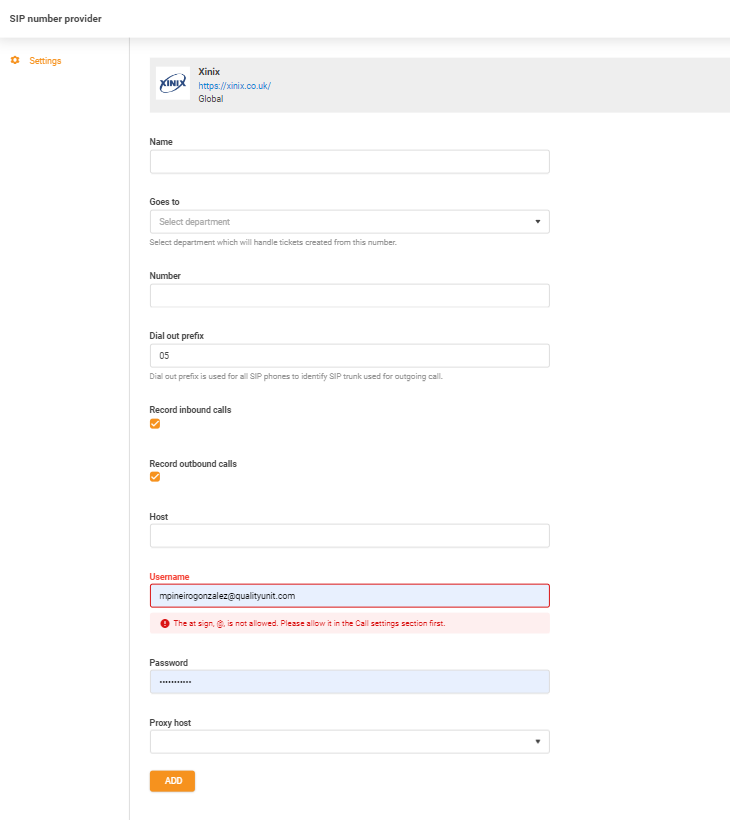This screenshot has height=820, width=730.
Task: Expand the Proxy host dropdown
Action: tap(349, 741)
